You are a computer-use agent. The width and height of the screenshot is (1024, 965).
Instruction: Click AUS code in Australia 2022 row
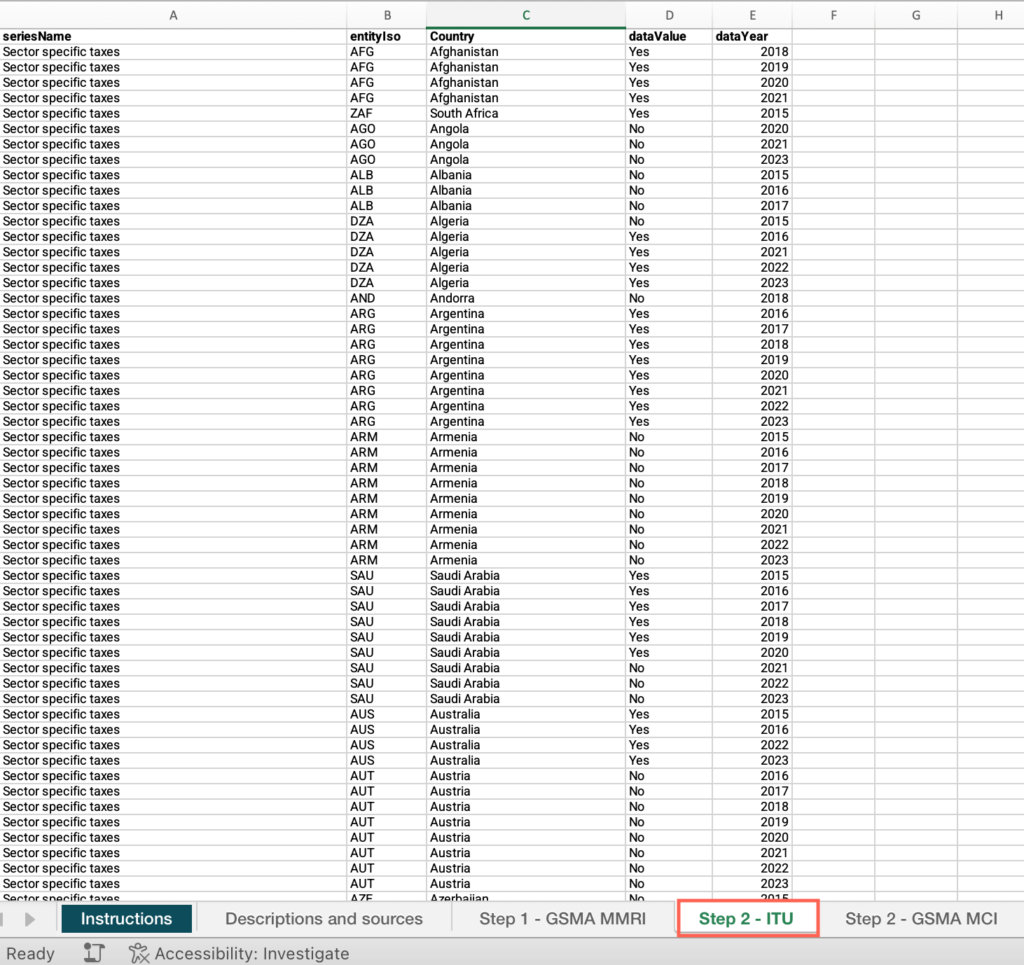coord(387,745)
